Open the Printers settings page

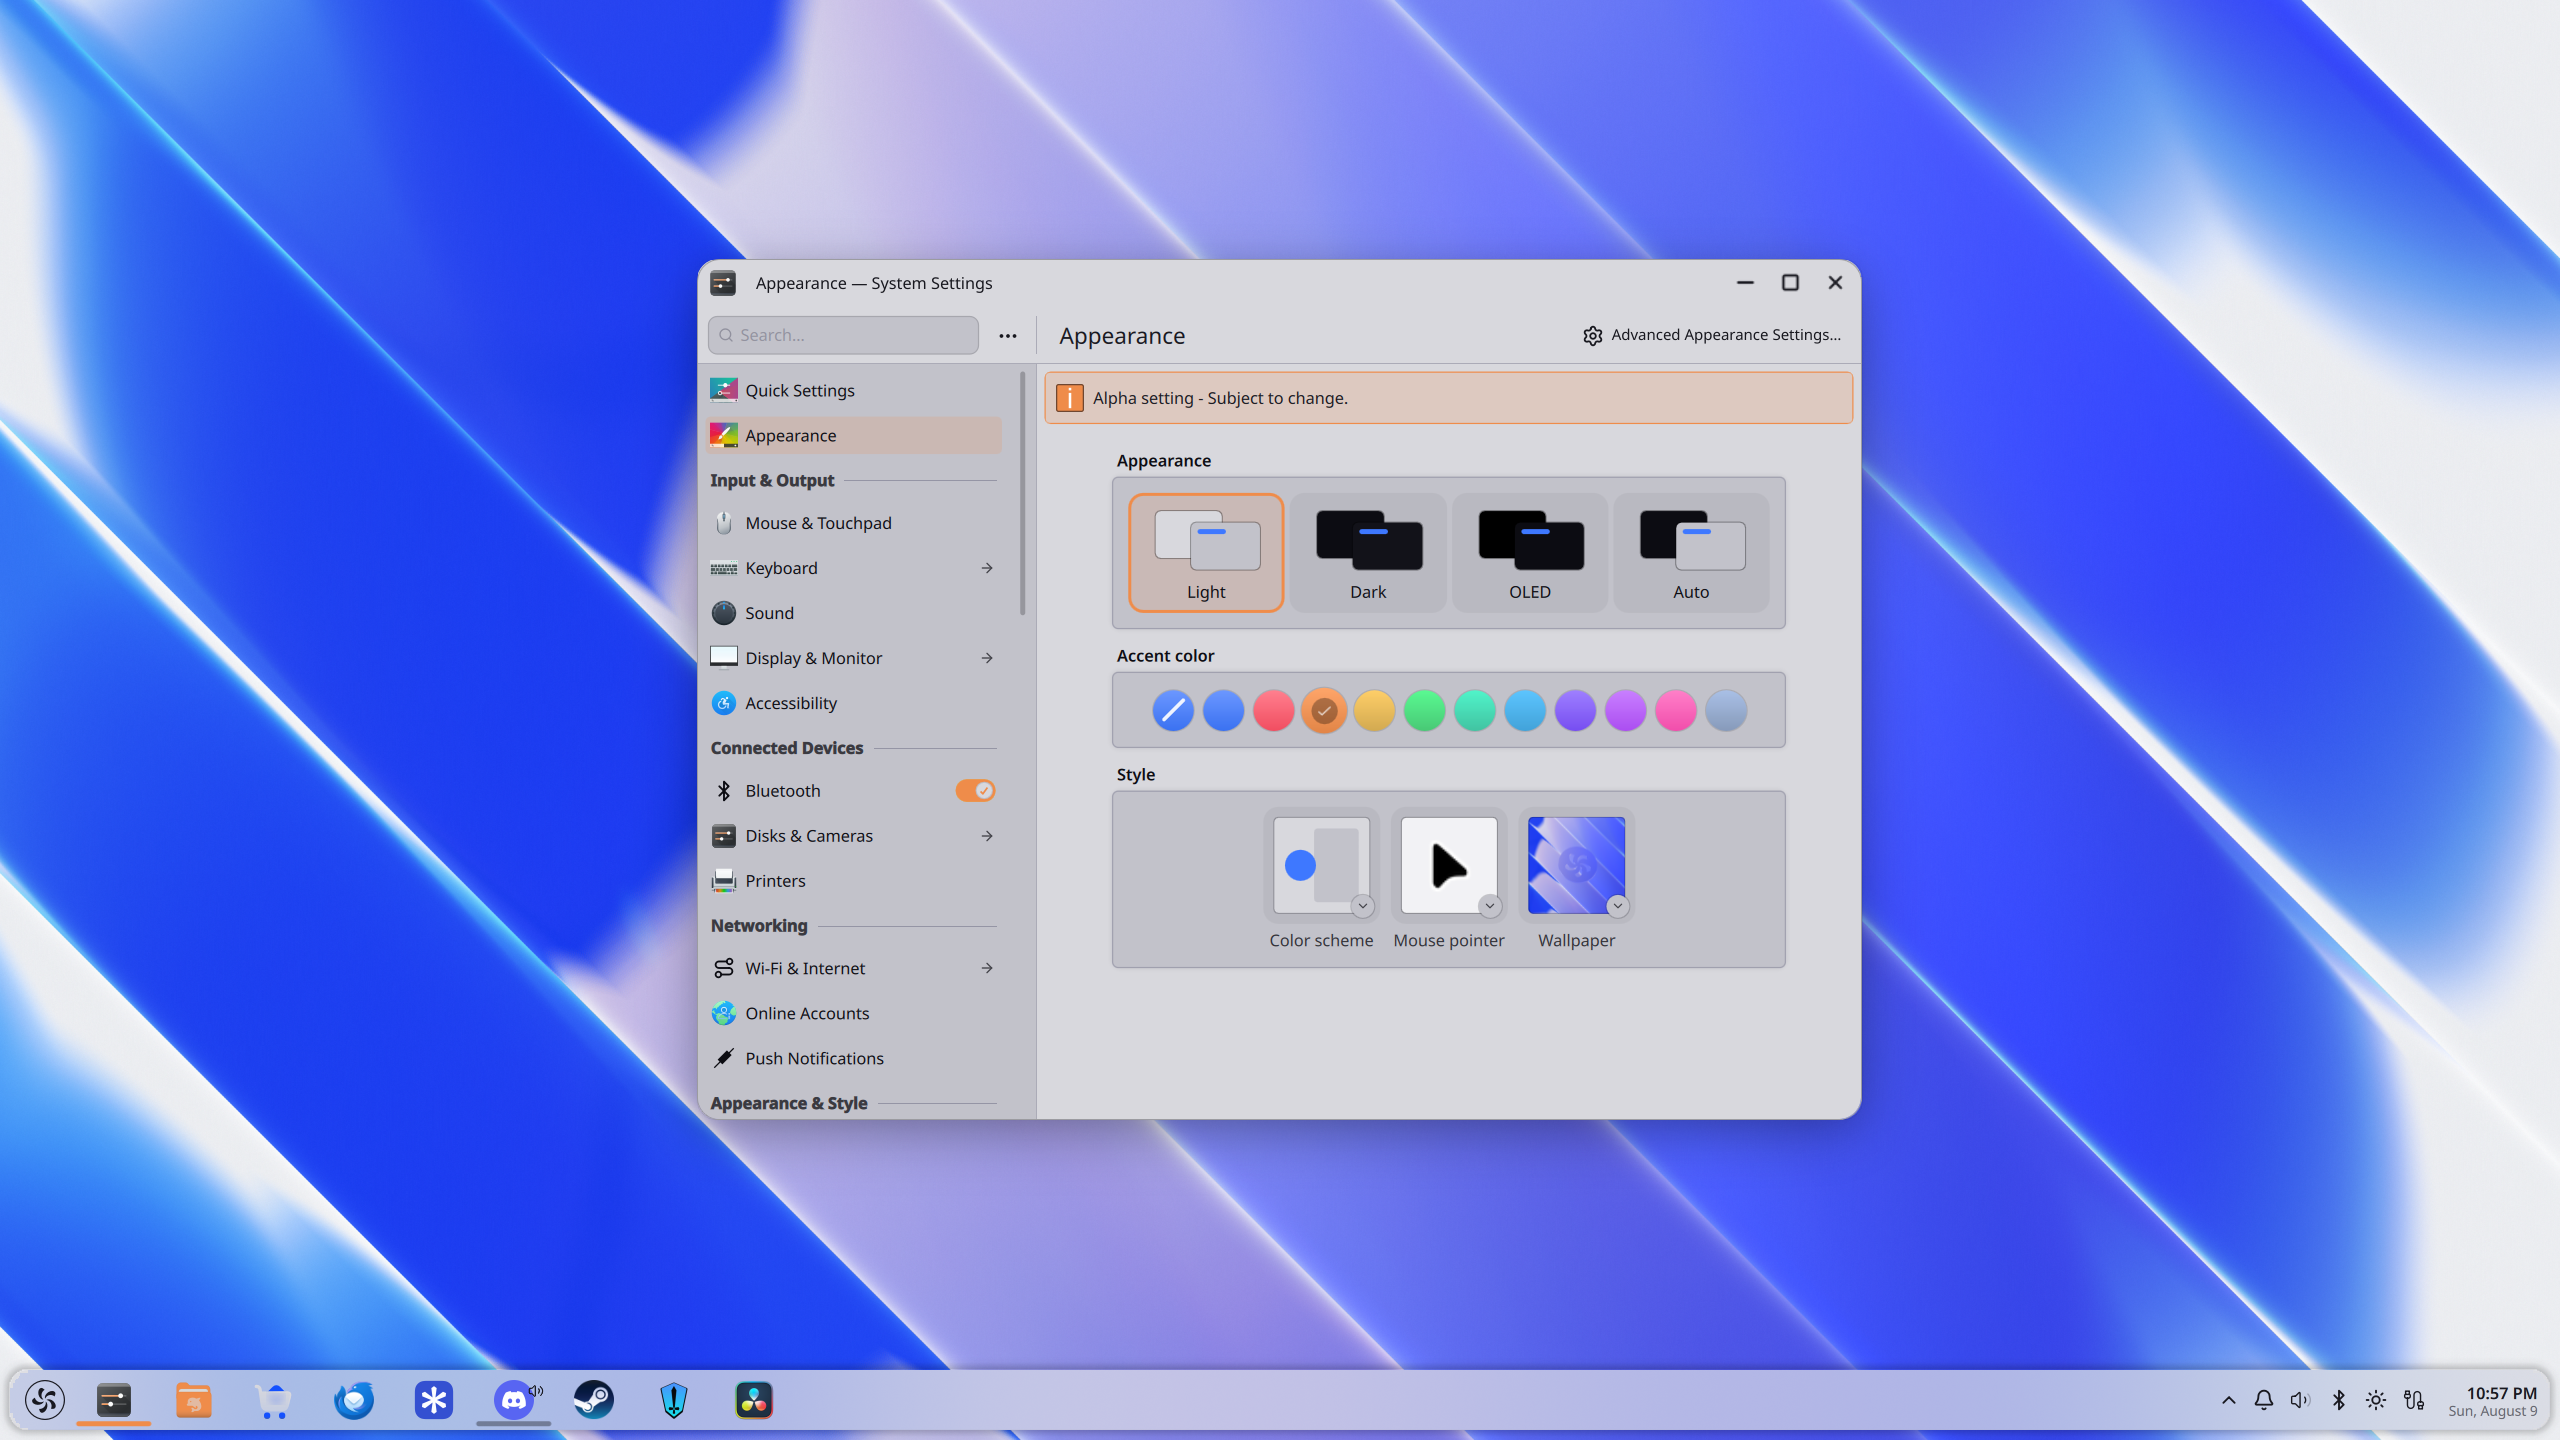[x=854, y=881]
